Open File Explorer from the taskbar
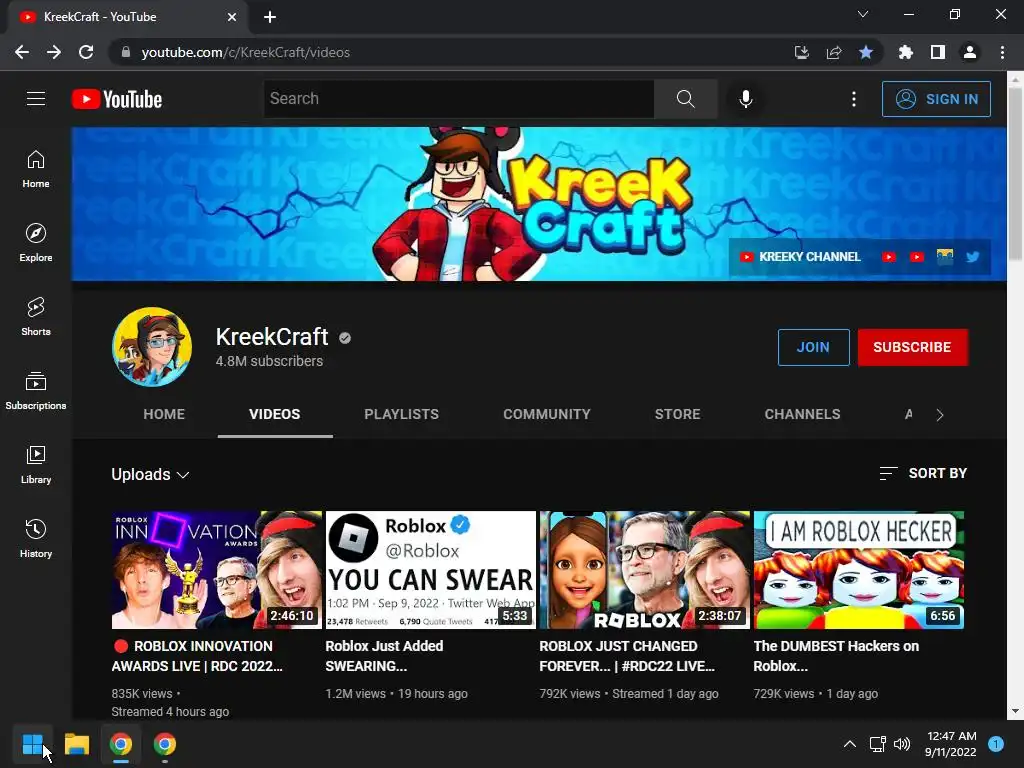Image resolution: width=1024 pixels, height=768 pixels. [x=76, y=744]
